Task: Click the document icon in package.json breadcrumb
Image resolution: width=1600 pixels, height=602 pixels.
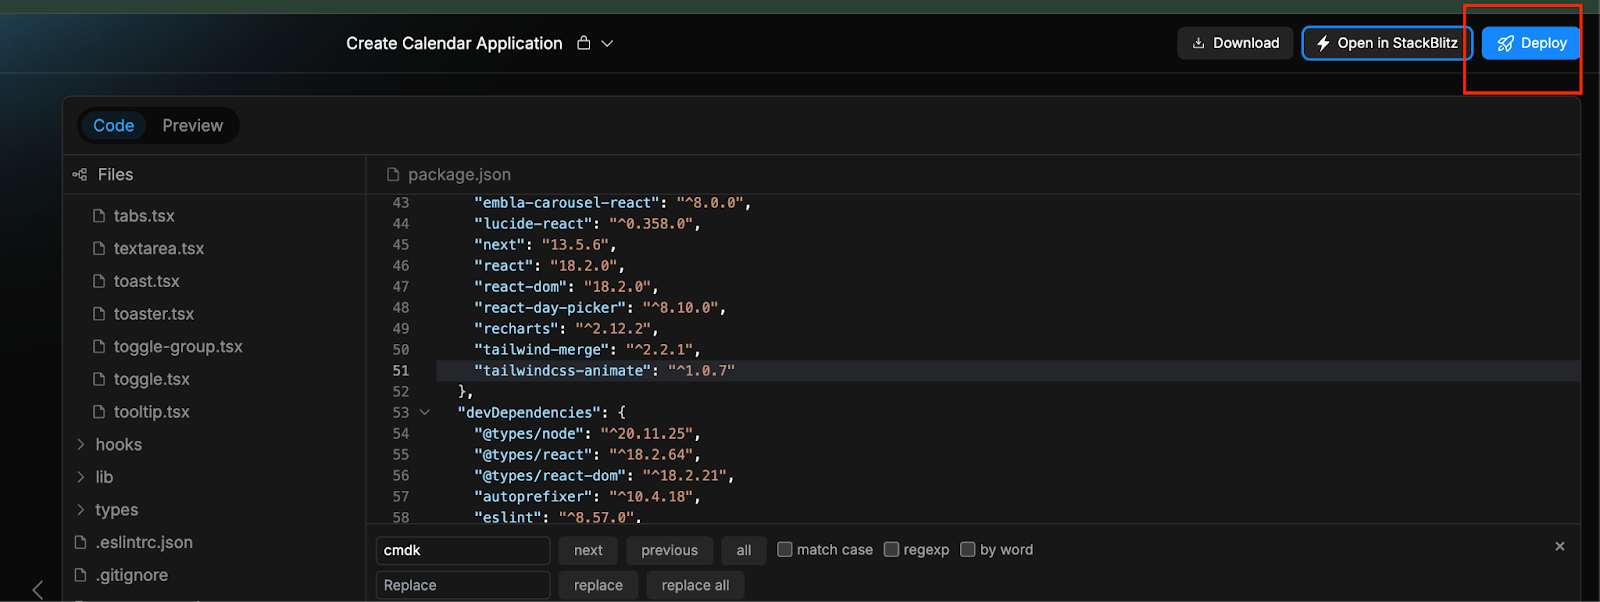Action: (393, 174)
